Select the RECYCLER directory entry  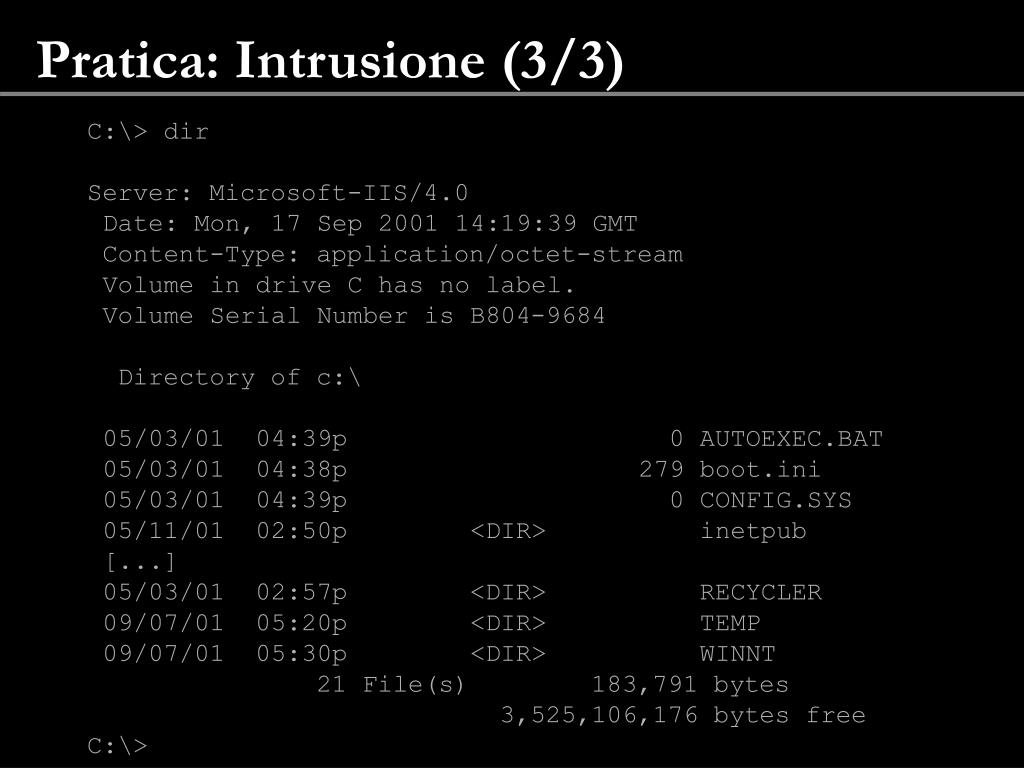tap(462, 592)
